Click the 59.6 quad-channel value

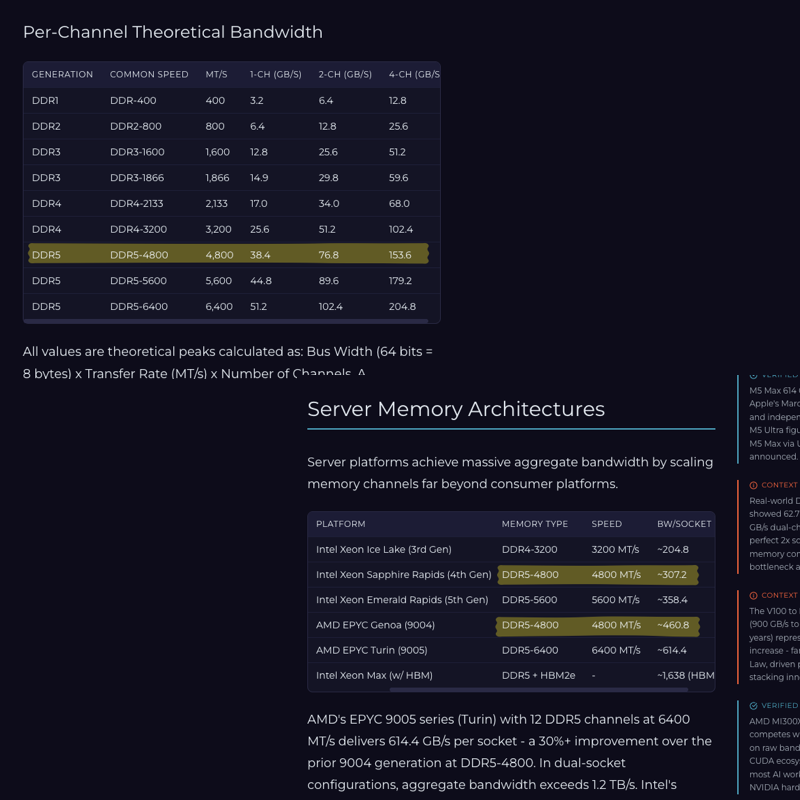[x=398, y=178]
